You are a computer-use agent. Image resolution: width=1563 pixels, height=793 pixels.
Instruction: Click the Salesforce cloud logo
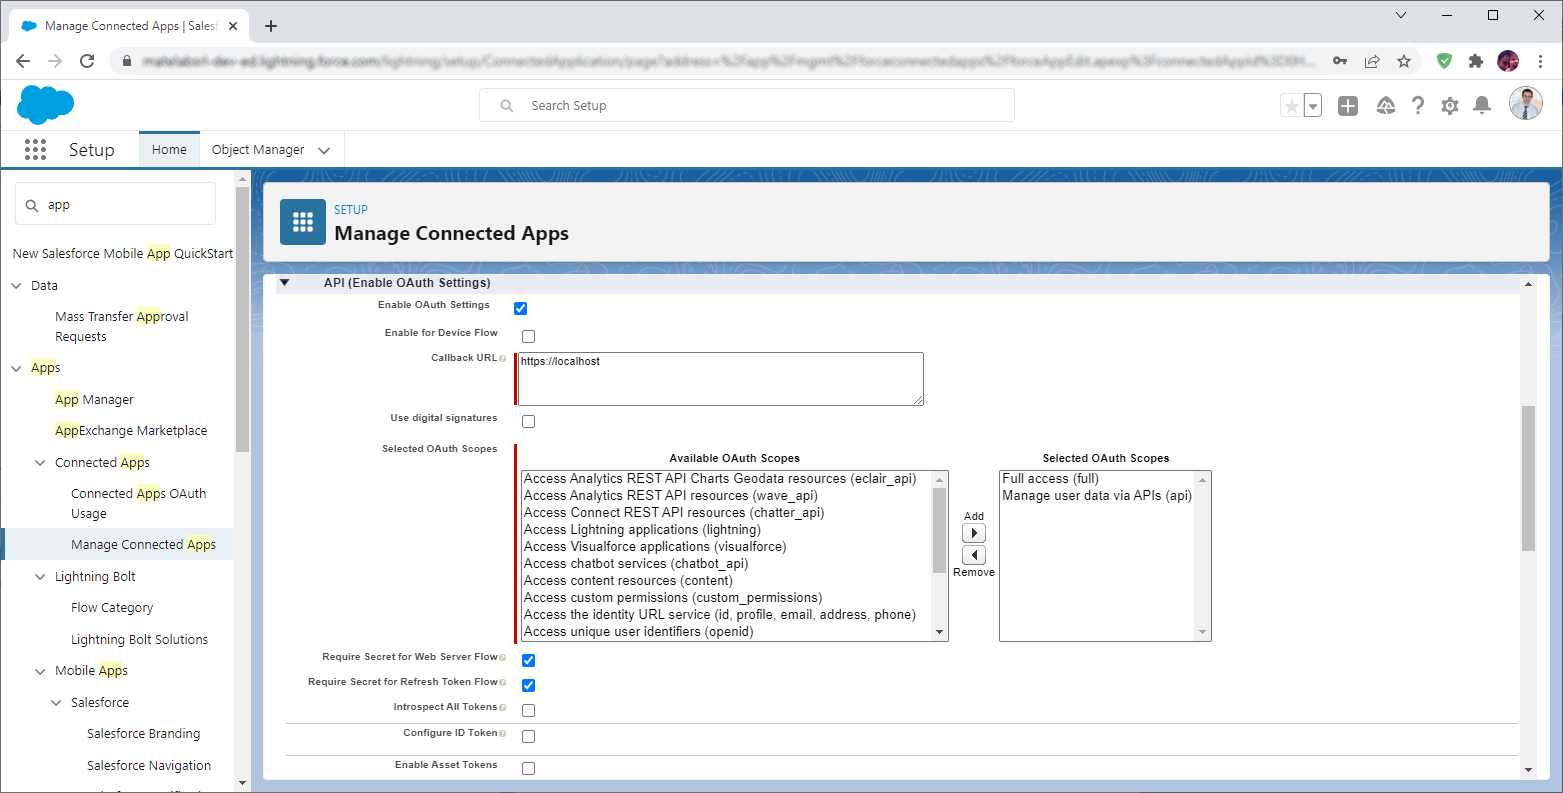point(45,105)
